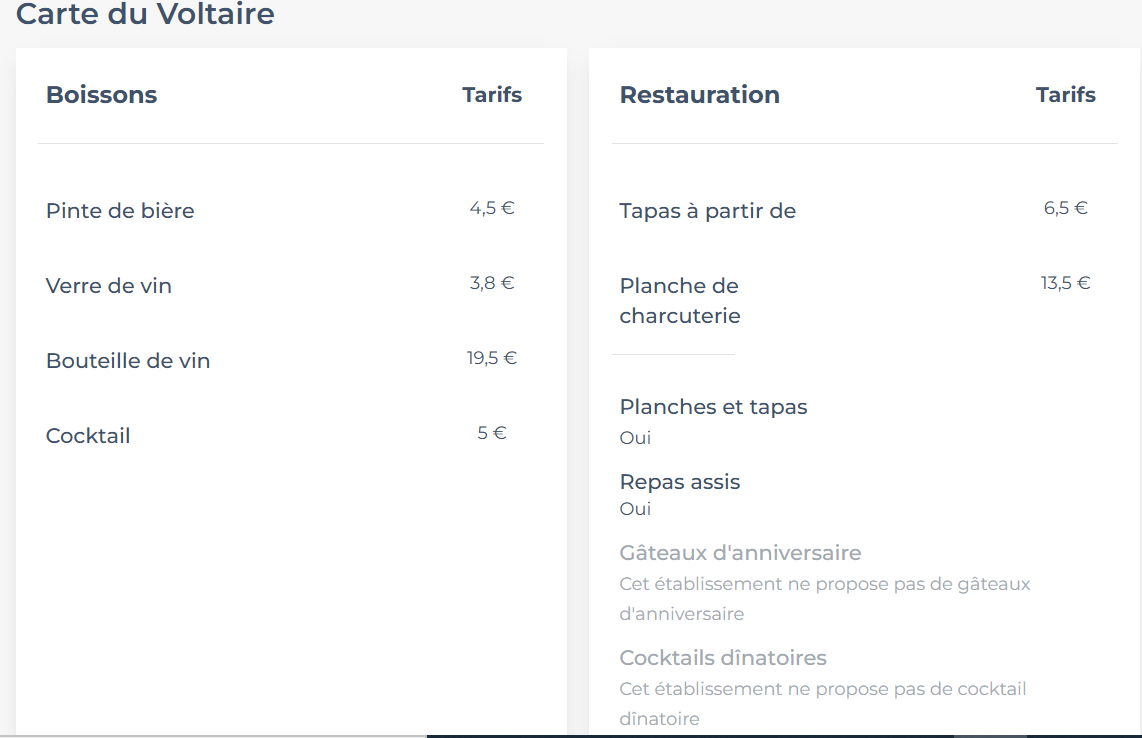
Task: Click the Carte du Voltaire heading
Action: click(145, 13)
